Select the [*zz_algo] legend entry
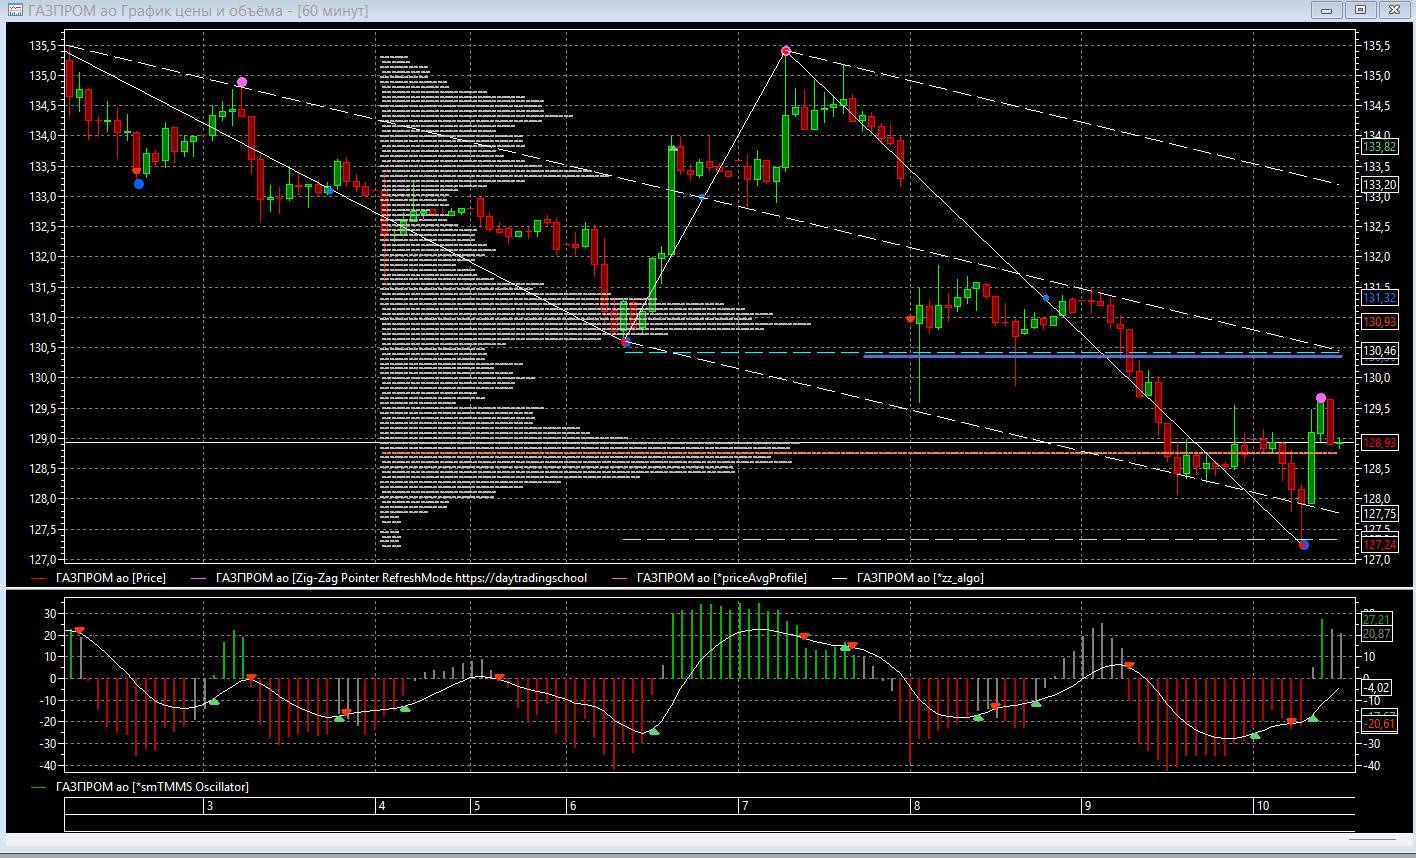This screenshot has height=858, width=1416. (x=919, y=578)
